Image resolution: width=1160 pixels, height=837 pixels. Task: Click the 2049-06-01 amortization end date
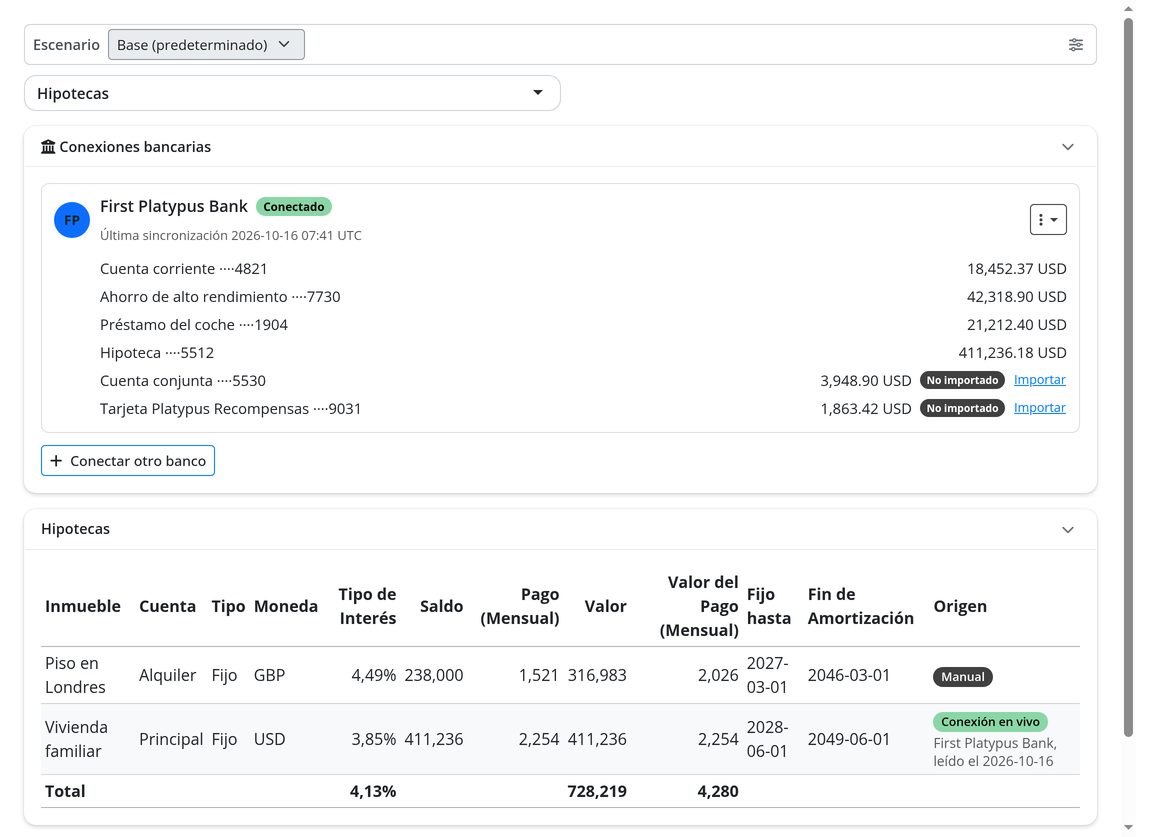(x=849, y=739)
